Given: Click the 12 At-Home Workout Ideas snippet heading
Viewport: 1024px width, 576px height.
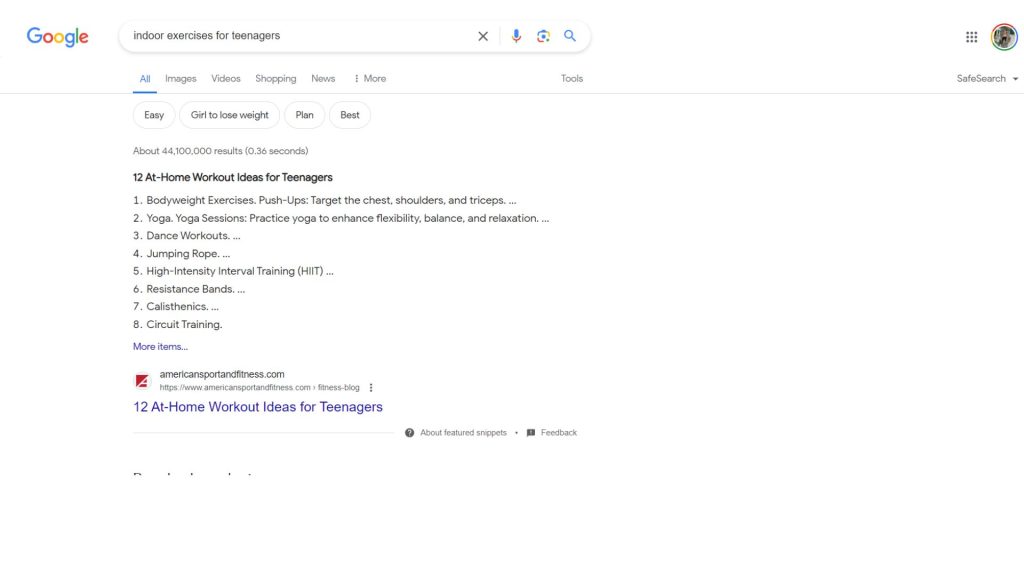Looking at the screenshot, I should 232,178.
